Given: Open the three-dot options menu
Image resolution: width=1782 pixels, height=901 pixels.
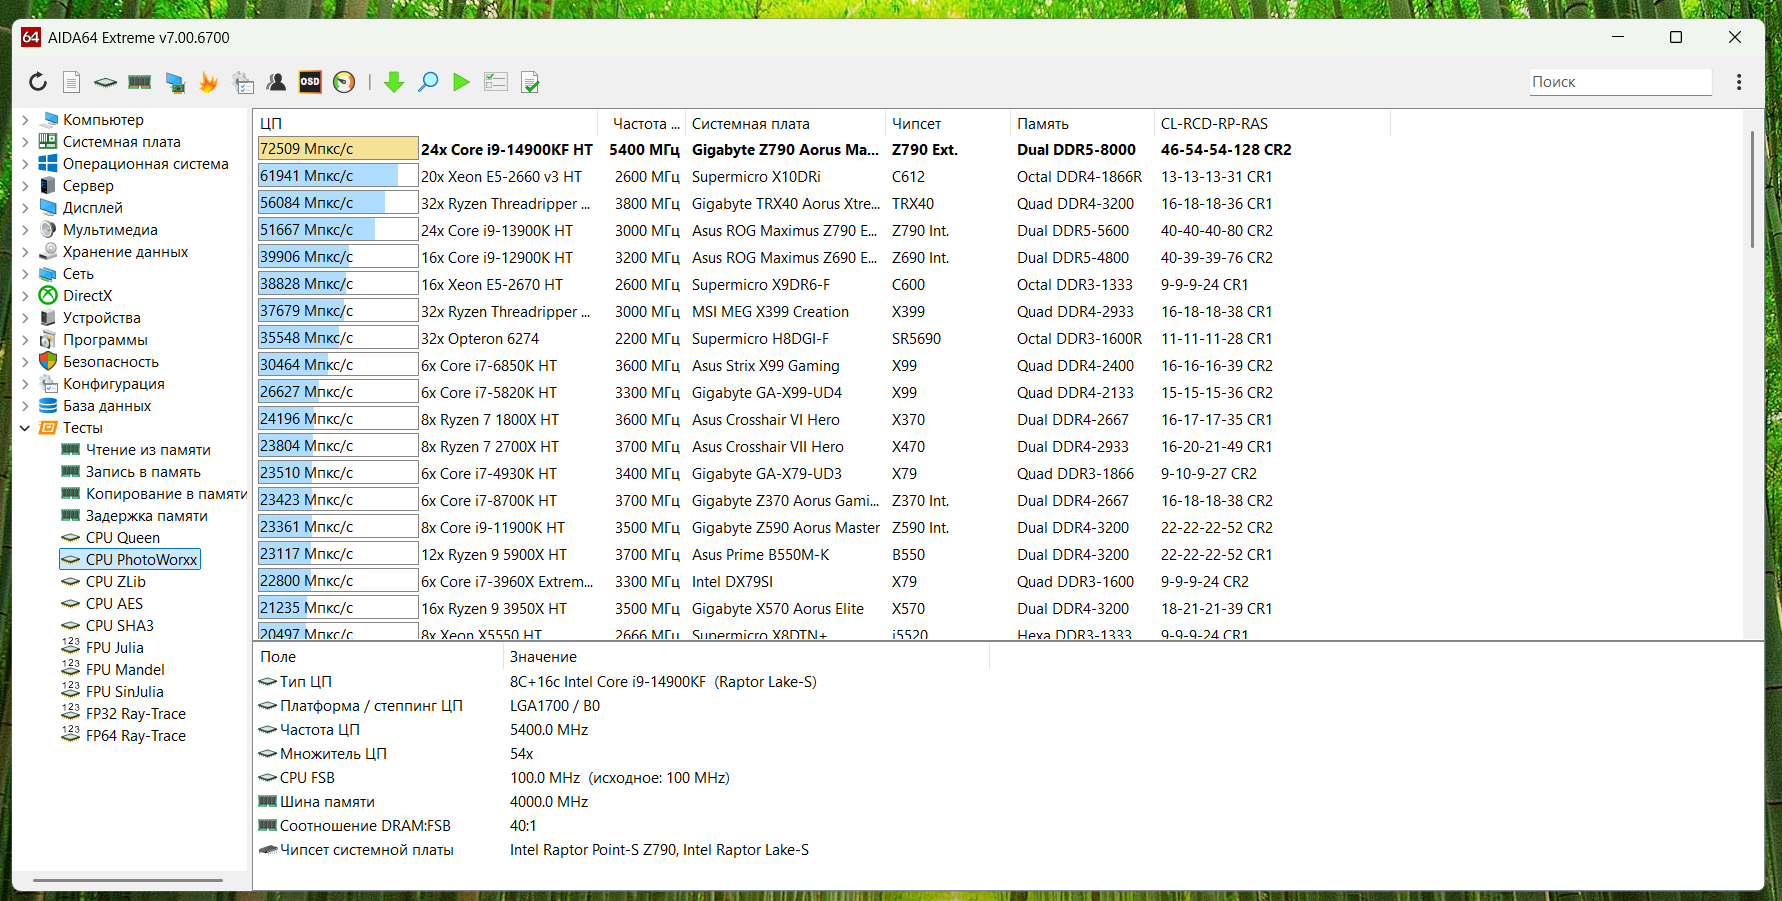Looking at the screenshot, I should point(1739,82).
